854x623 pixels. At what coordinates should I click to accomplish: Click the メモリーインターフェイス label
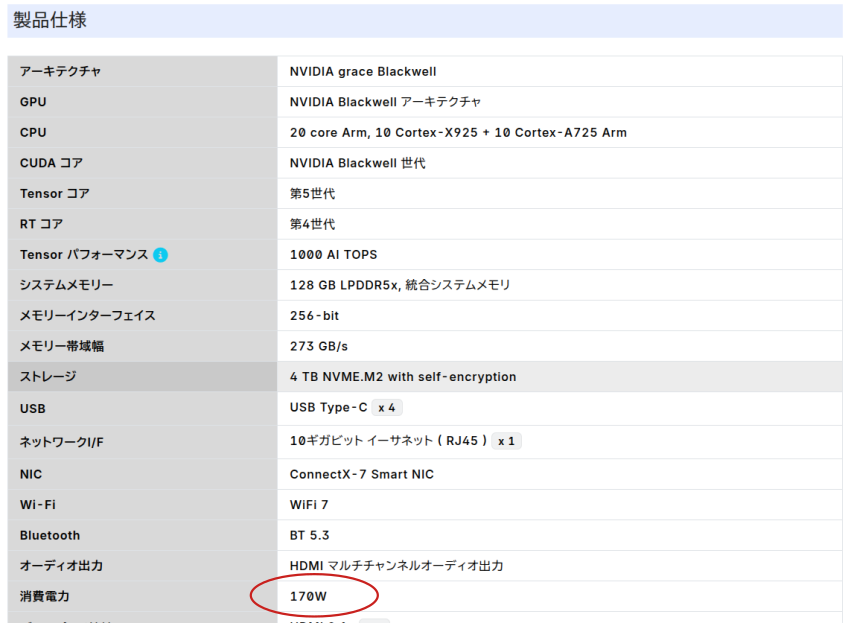coord(88,315)
